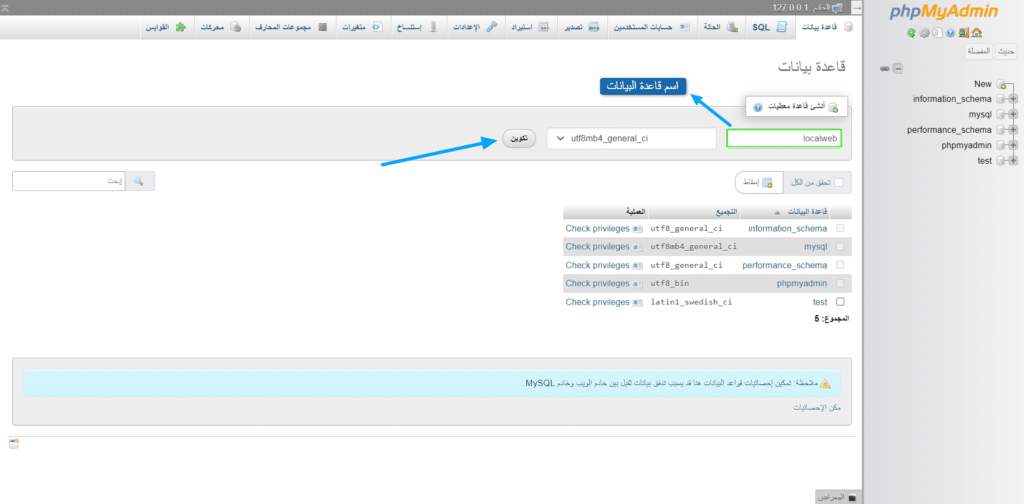Screen dimensions: 1024x504
Task: Click the server icon next to 127.0.0.1
Action: tap(837, 7)
